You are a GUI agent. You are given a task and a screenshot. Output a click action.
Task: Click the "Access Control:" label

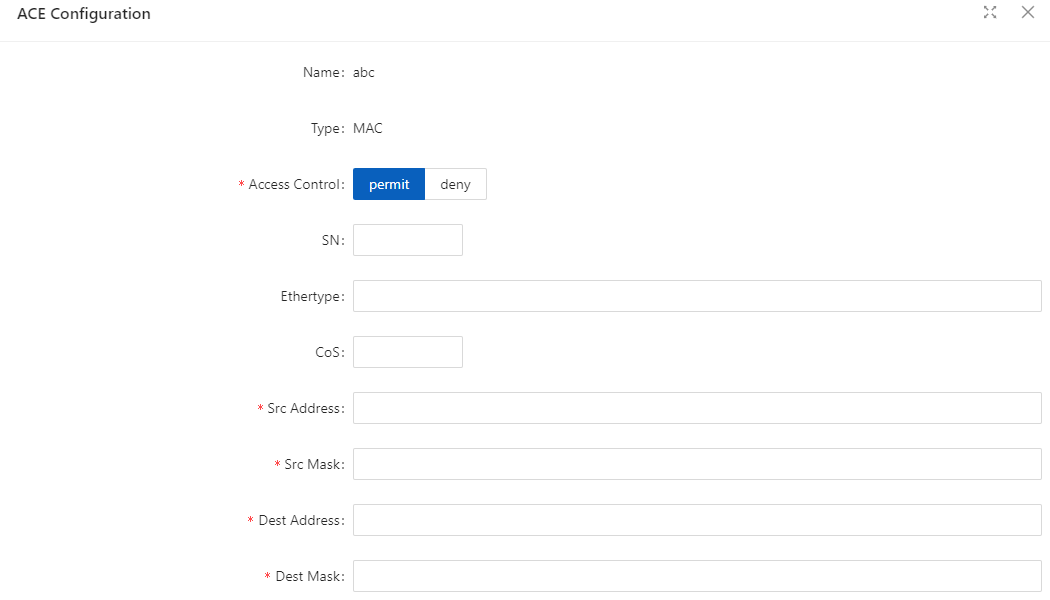[297, 184]
